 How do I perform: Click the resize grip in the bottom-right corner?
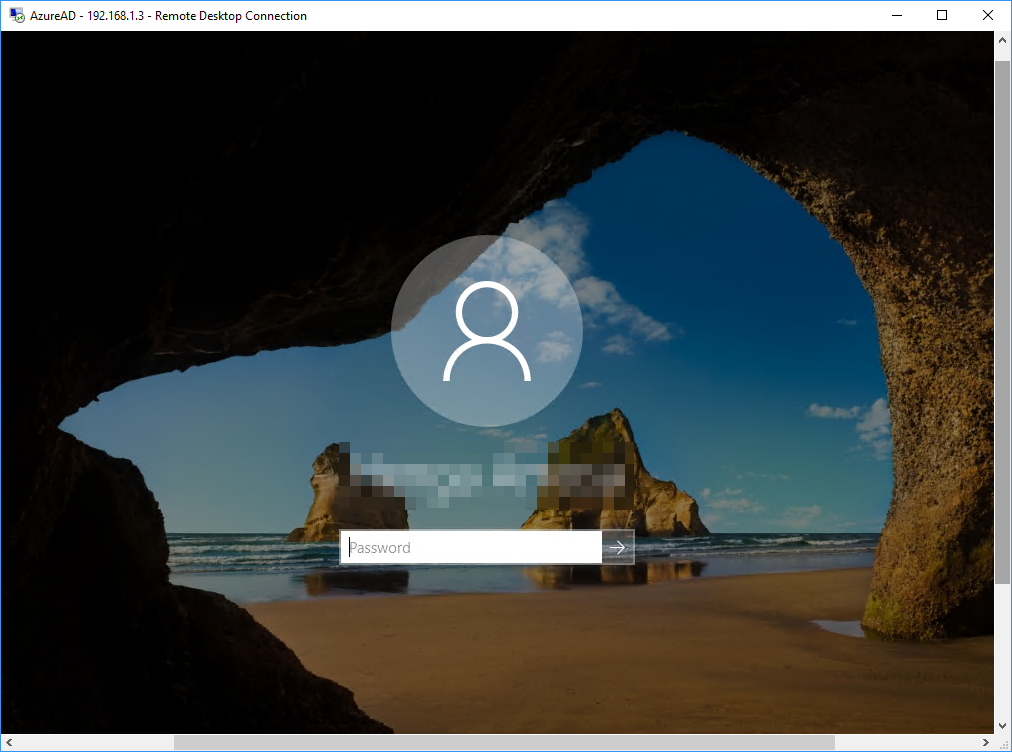(x=1005, y=744)
